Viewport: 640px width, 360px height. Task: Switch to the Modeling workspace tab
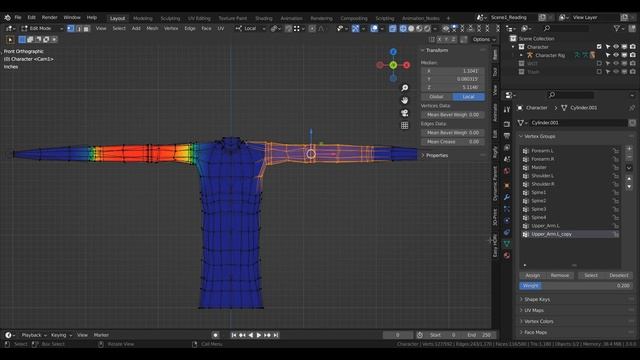point(142,18)
